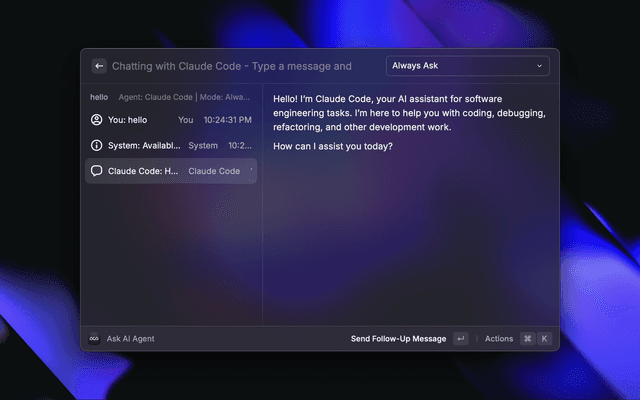The image size is (640, 400).
Task: Click the chevron arrow in Always Ask dropdown
Action: (540, 66)
